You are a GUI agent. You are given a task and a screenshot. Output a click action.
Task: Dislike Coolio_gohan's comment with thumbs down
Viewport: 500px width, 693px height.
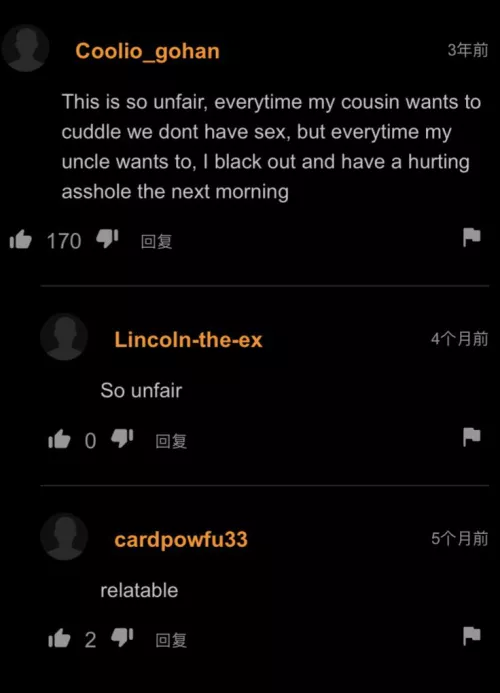click(107, 239)
